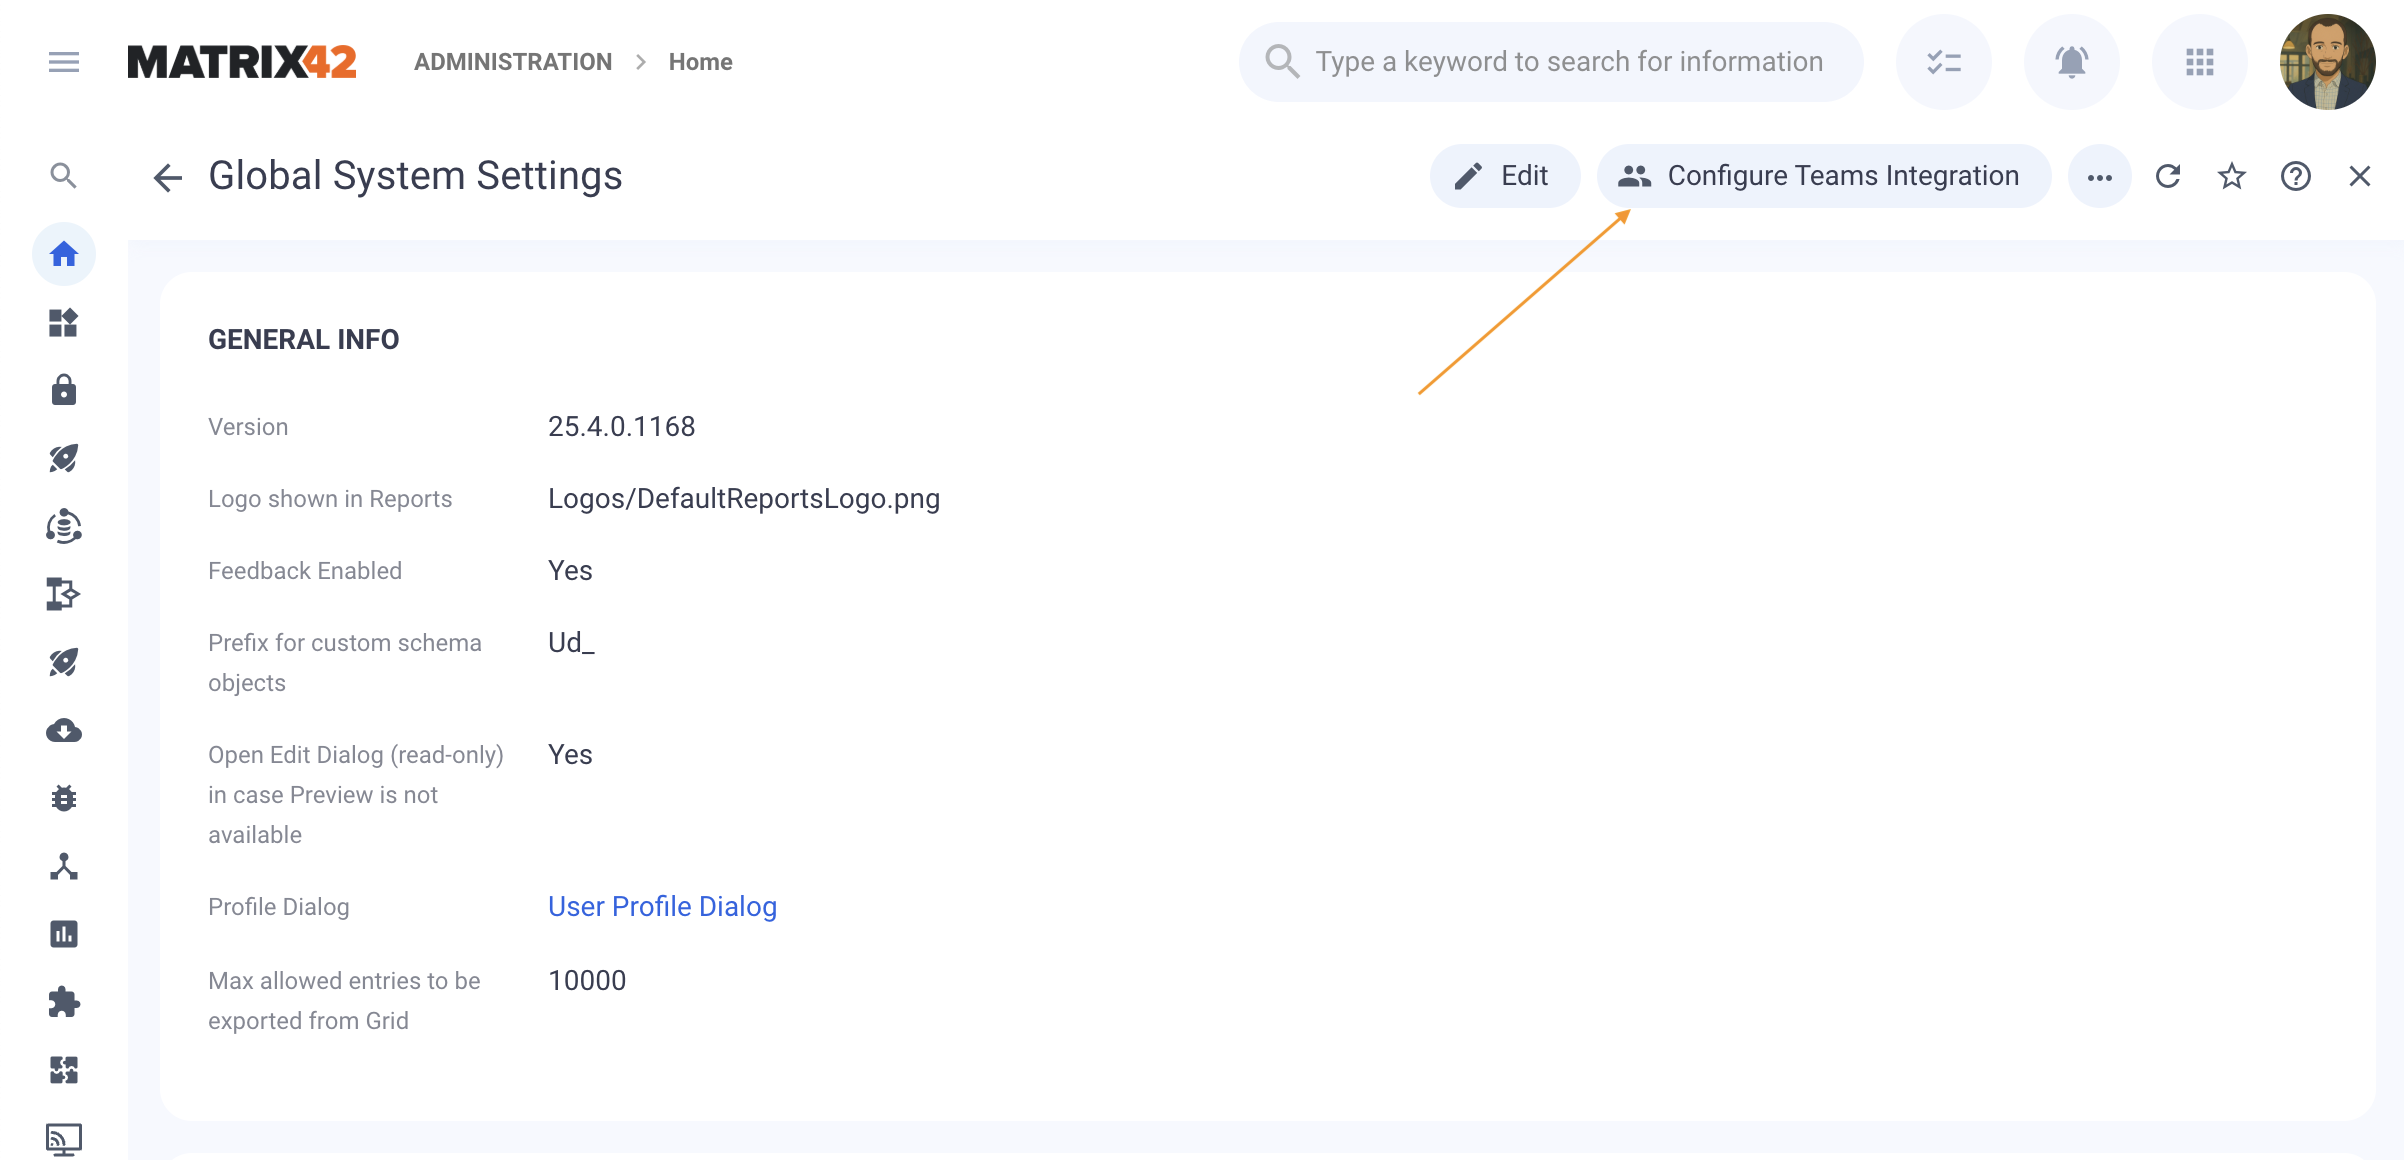This screenshot has height=1160, width=2404.
Task: Open the bar chart reports icon in sidebar
Action: click(63, 934)
